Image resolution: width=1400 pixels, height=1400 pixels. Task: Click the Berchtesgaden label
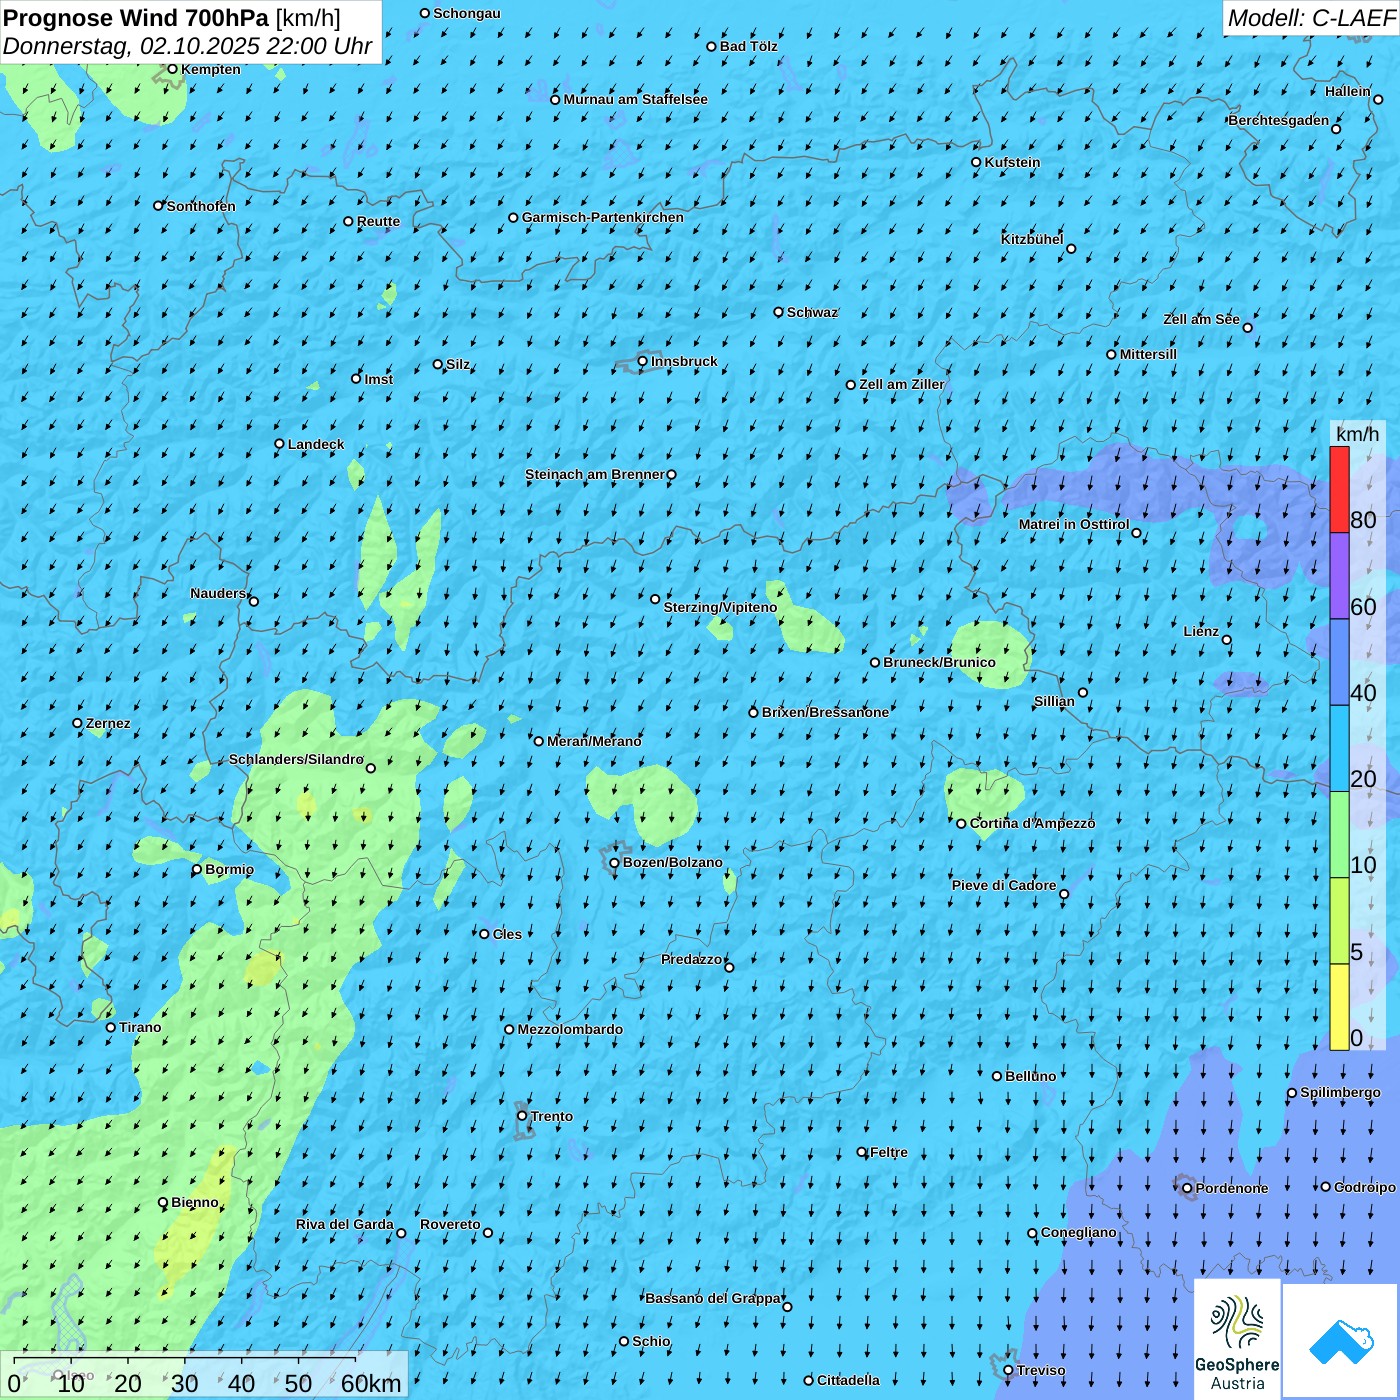point(1279,120)
